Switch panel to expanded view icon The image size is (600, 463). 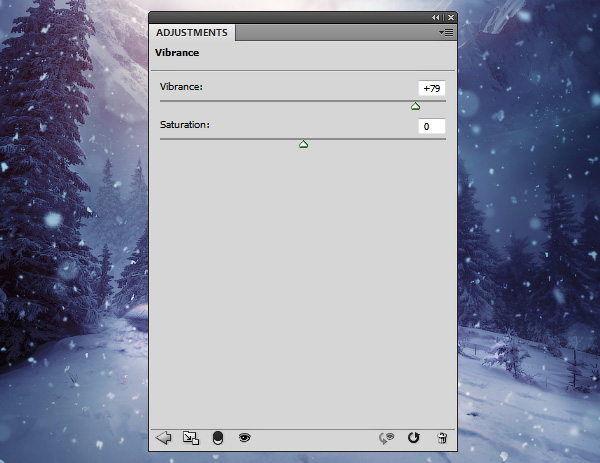coord(191,438)
